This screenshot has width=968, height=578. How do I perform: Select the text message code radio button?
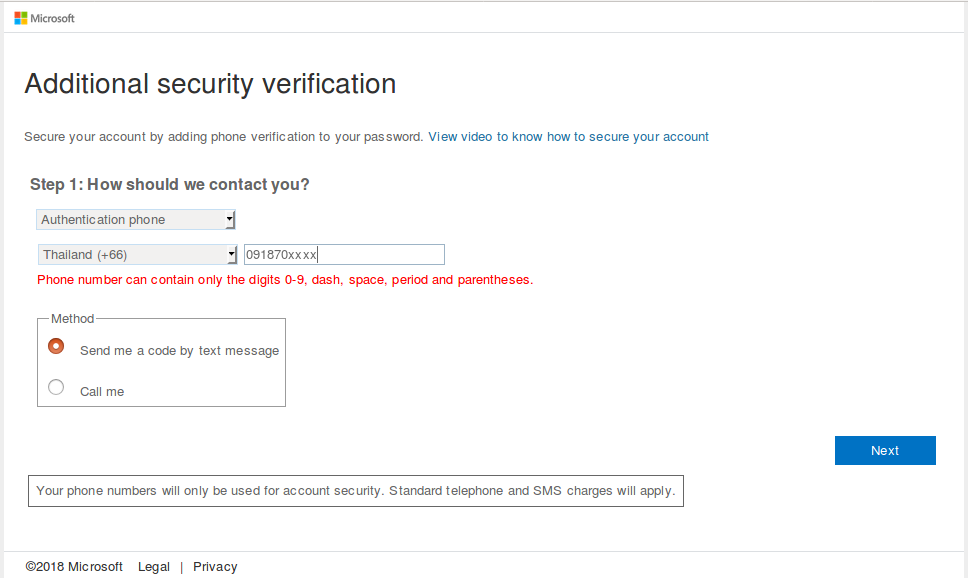click(x=56, y=347)
